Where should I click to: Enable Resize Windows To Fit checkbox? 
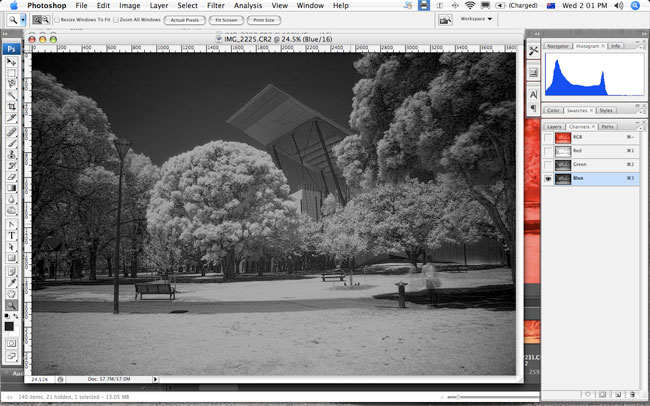57,19
